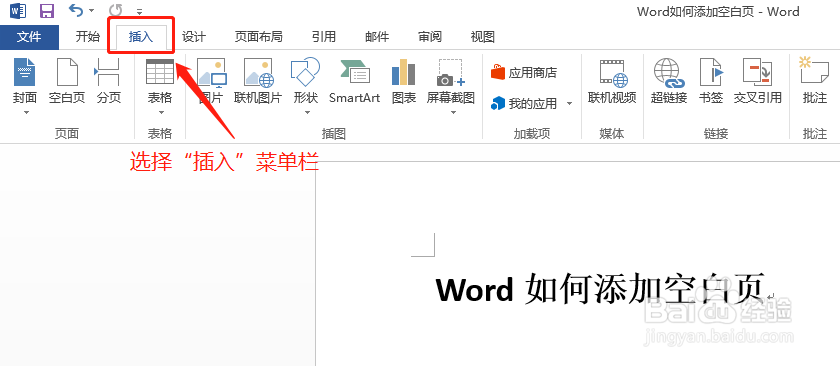This screenshot has height=366, width=840.
Task: Open Customize Quick Access Toolbar dropdown
Action: [x=139, y=11]
